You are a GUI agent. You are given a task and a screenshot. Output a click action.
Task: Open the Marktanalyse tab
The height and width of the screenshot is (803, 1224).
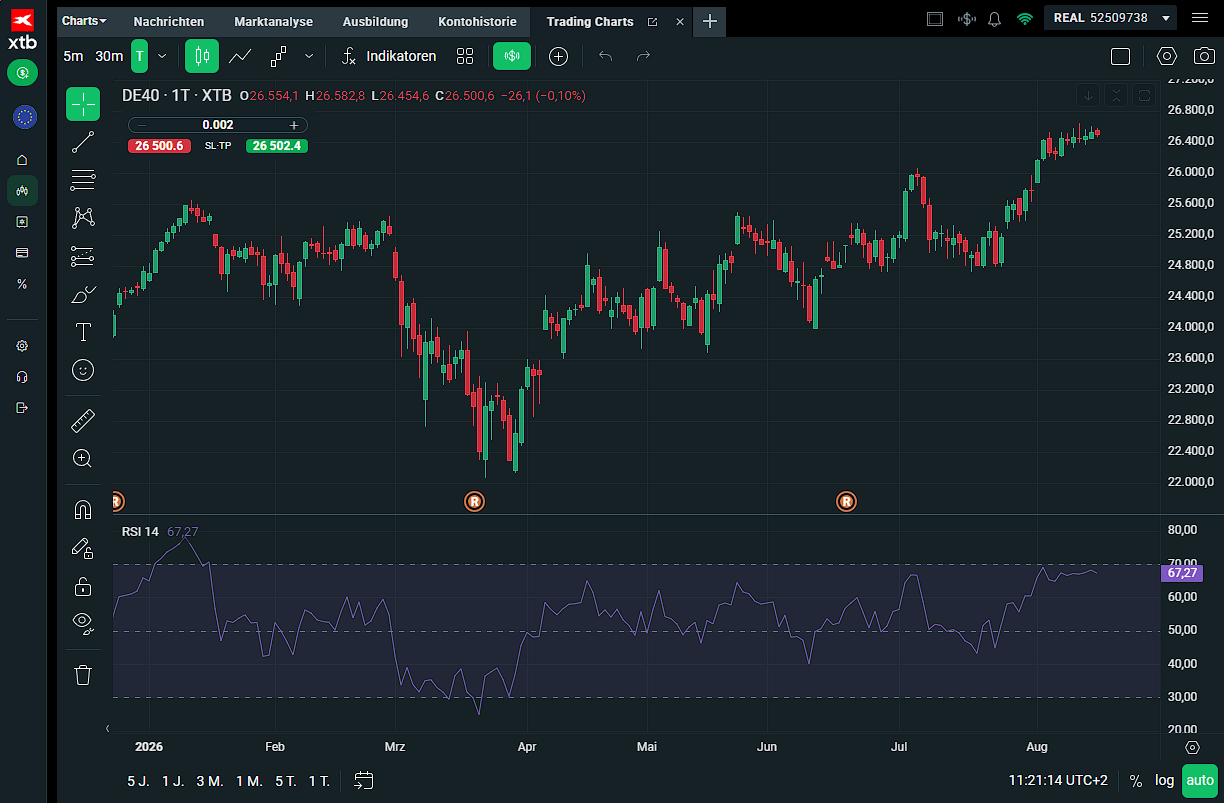coord(273,21)
